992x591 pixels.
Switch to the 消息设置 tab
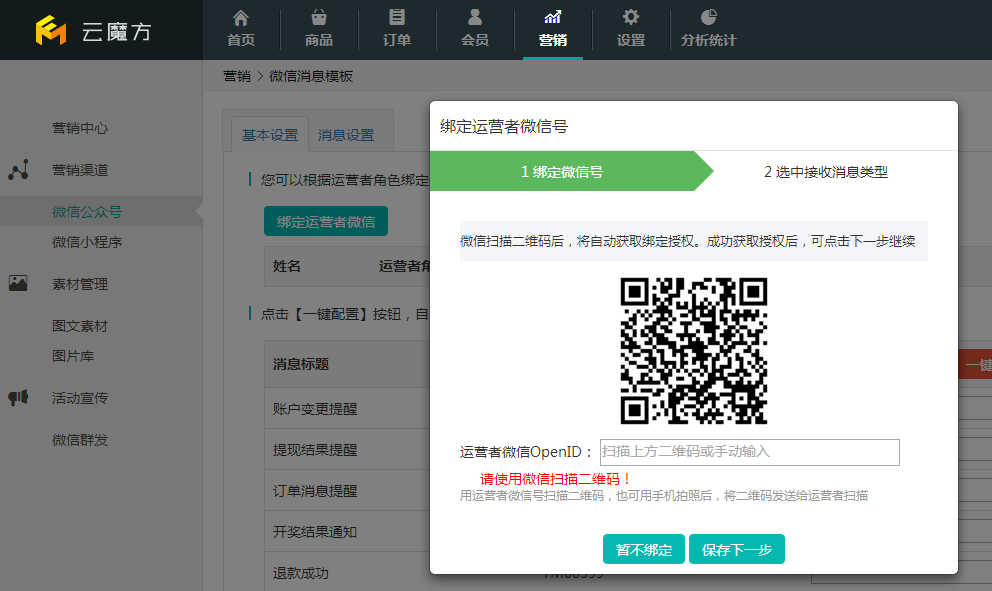346,135
